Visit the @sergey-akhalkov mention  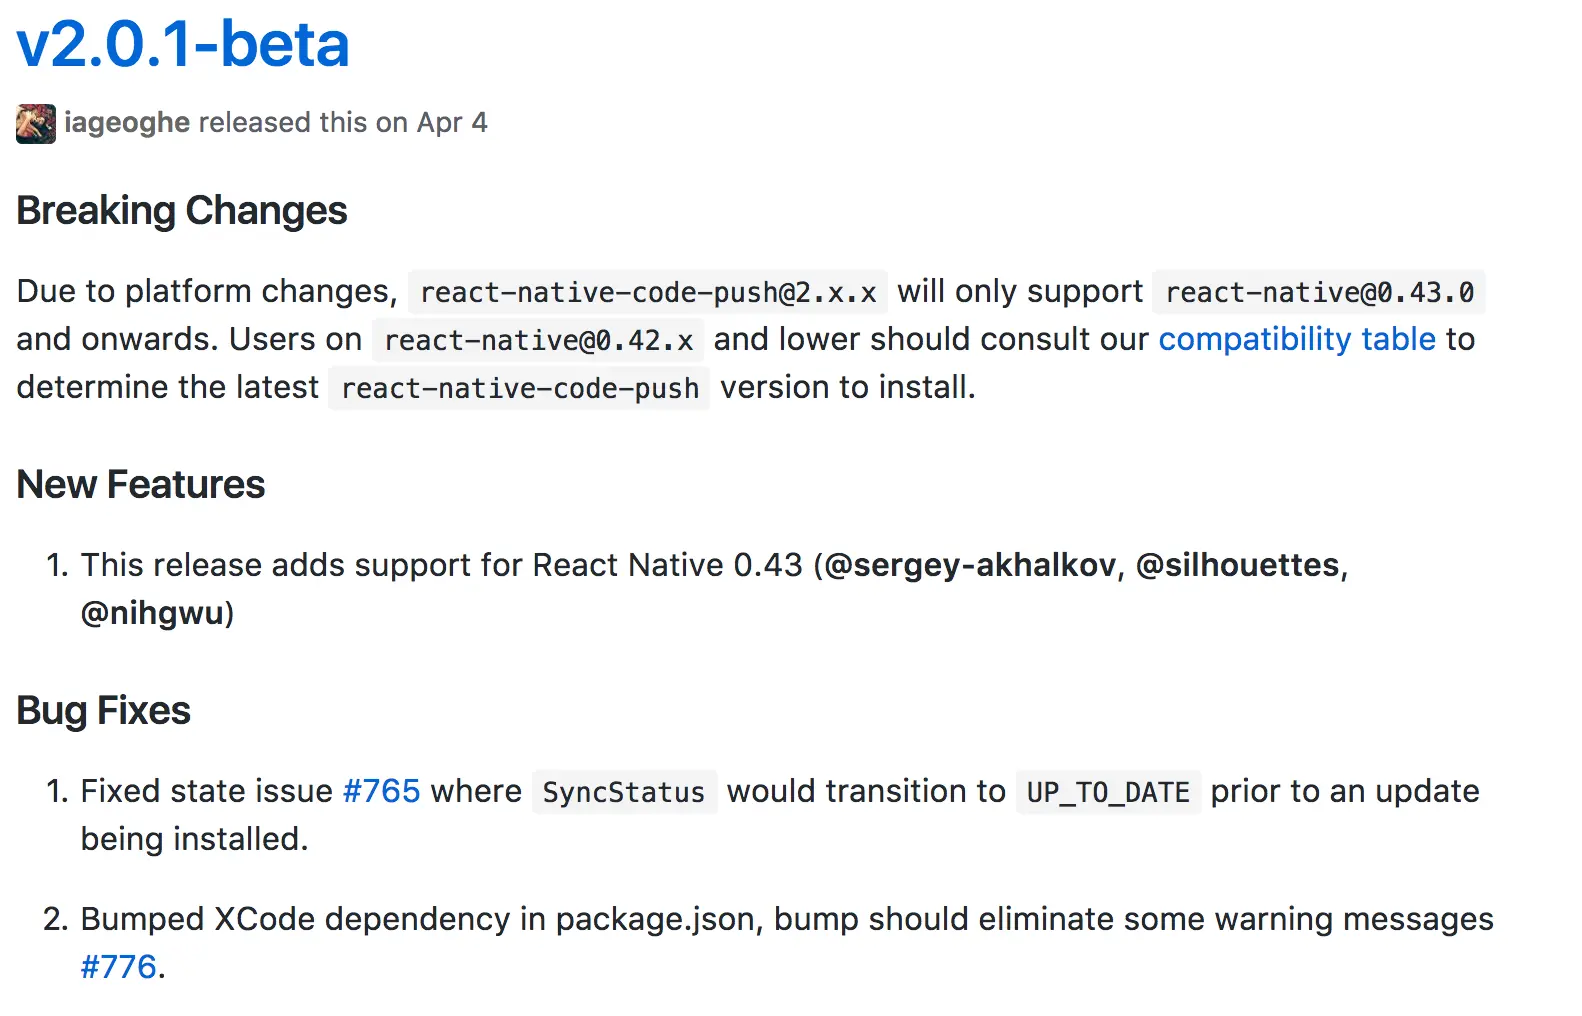(x=970, y=565)
